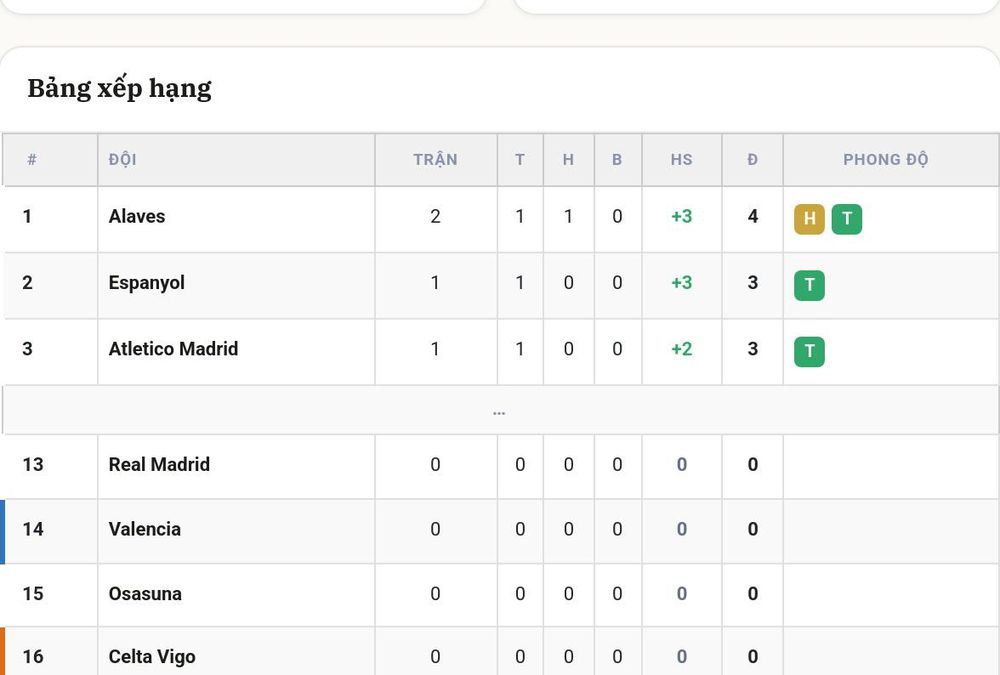Select Valencia in the standings
This screenshot has height=675, width=1000.
(x=145, y=529)
